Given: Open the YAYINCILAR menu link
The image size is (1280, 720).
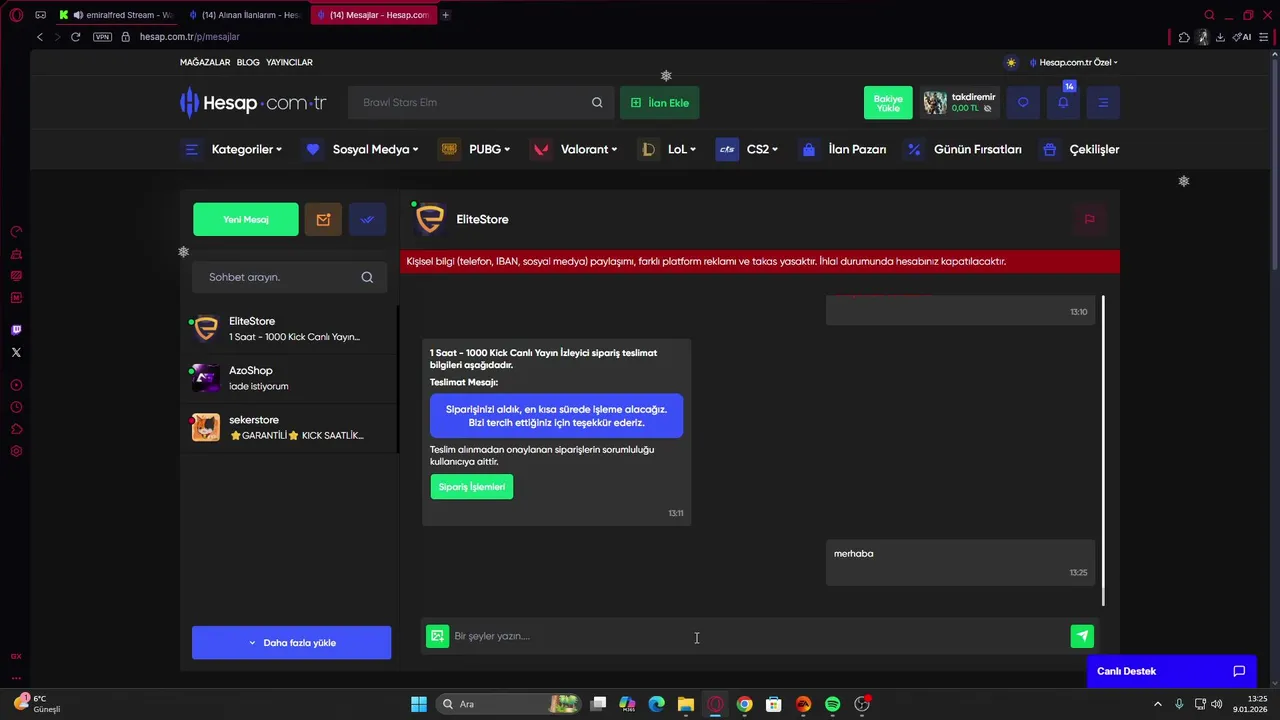Looking at the screenshot, I should [x=289, y=62].
